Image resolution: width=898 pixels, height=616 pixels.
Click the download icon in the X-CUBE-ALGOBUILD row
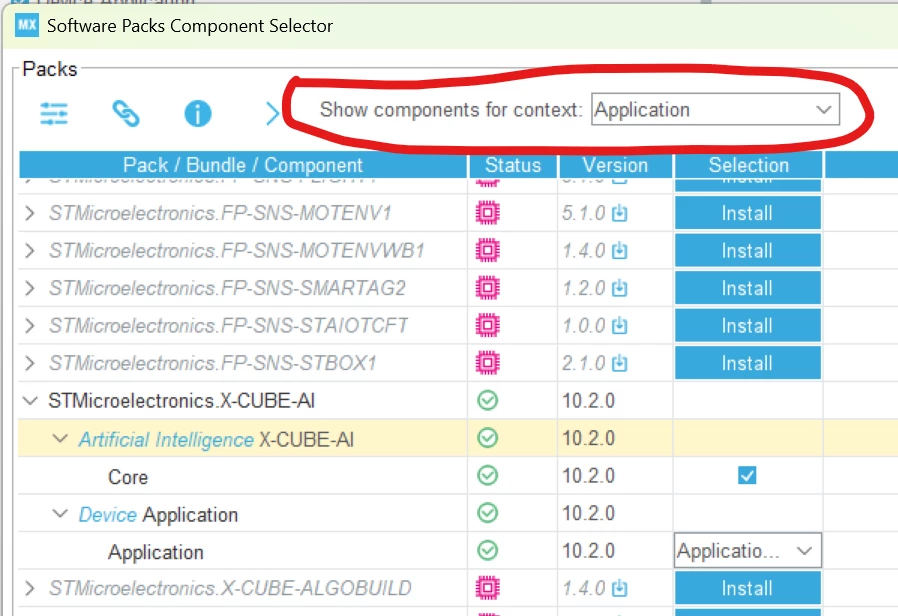click(x=619, y=588)
